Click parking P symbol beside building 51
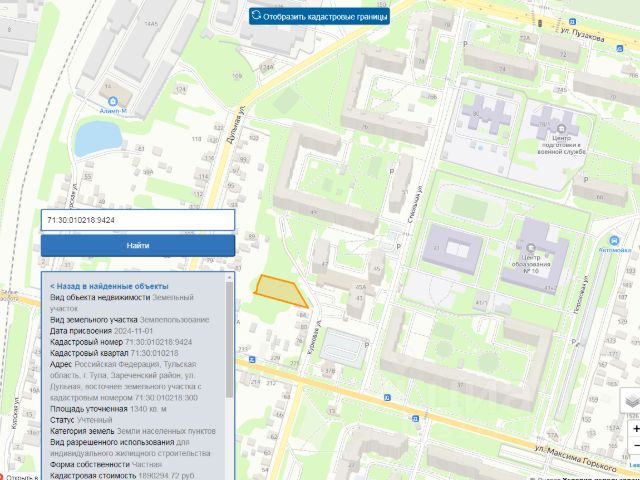Screen dimensions: 640x480 [x=392, y=172]
